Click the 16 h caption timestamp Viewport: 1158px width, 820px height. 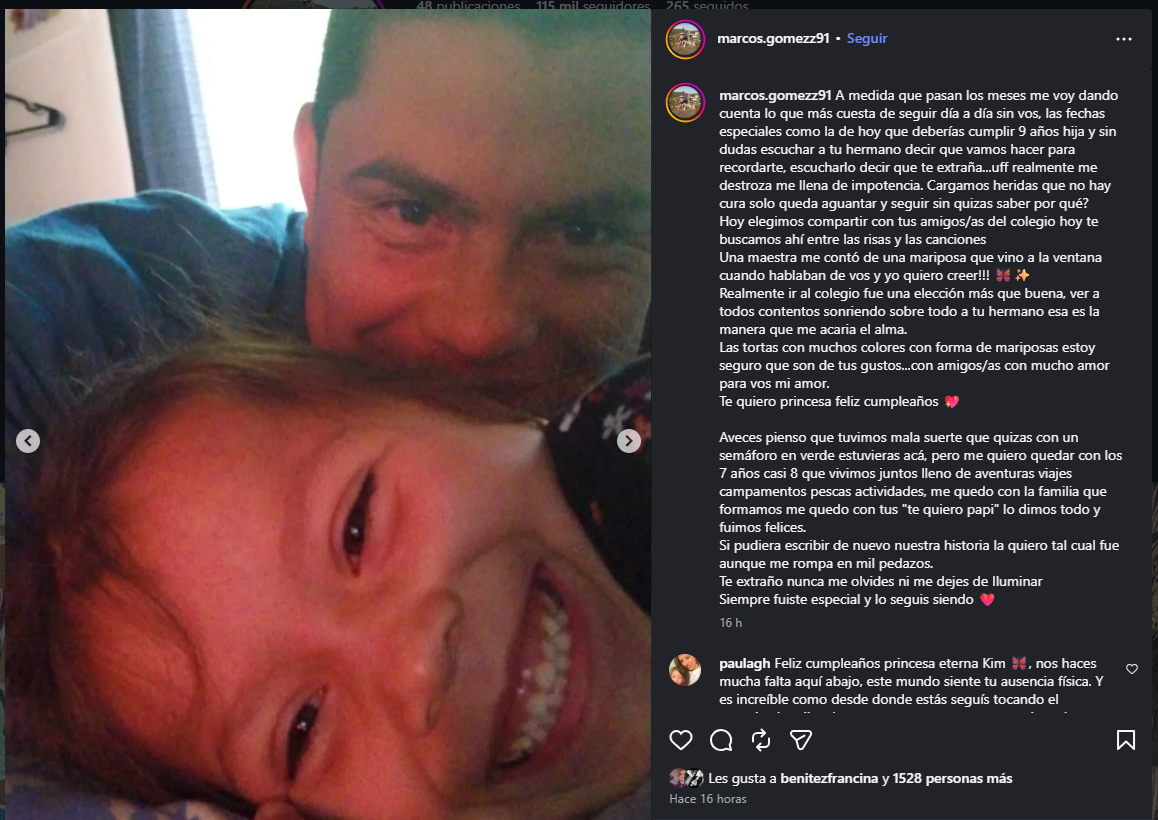(730, 623)
